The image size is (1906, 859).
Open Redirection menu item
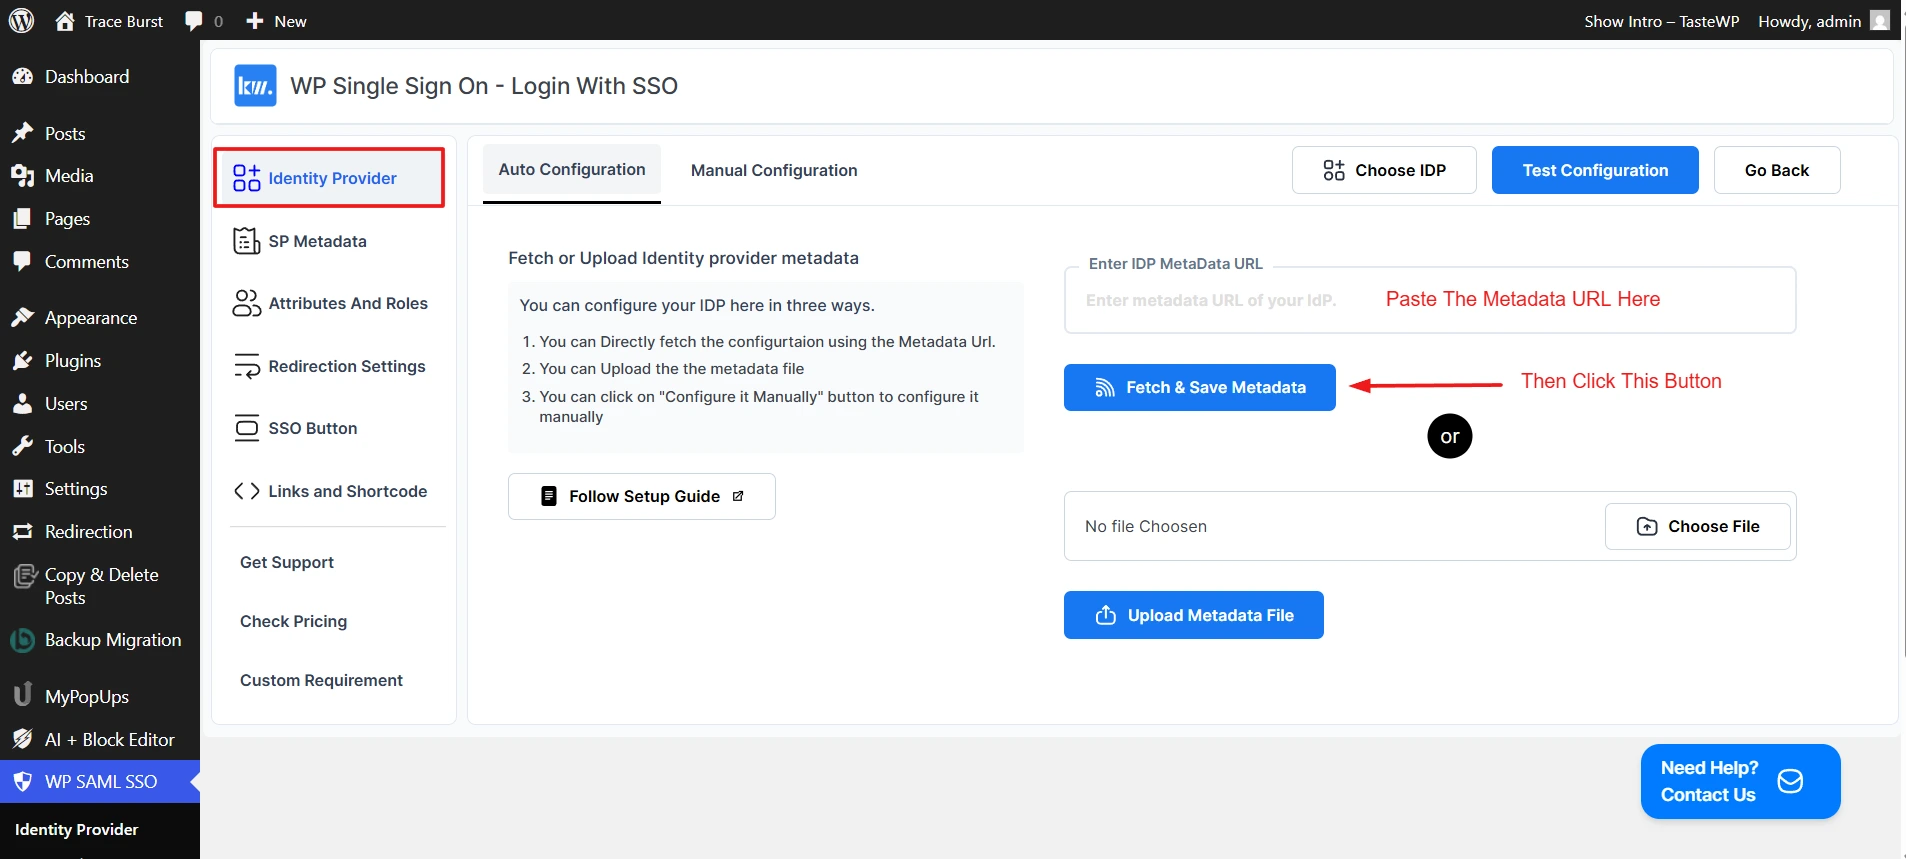click(x=100, y=532)
